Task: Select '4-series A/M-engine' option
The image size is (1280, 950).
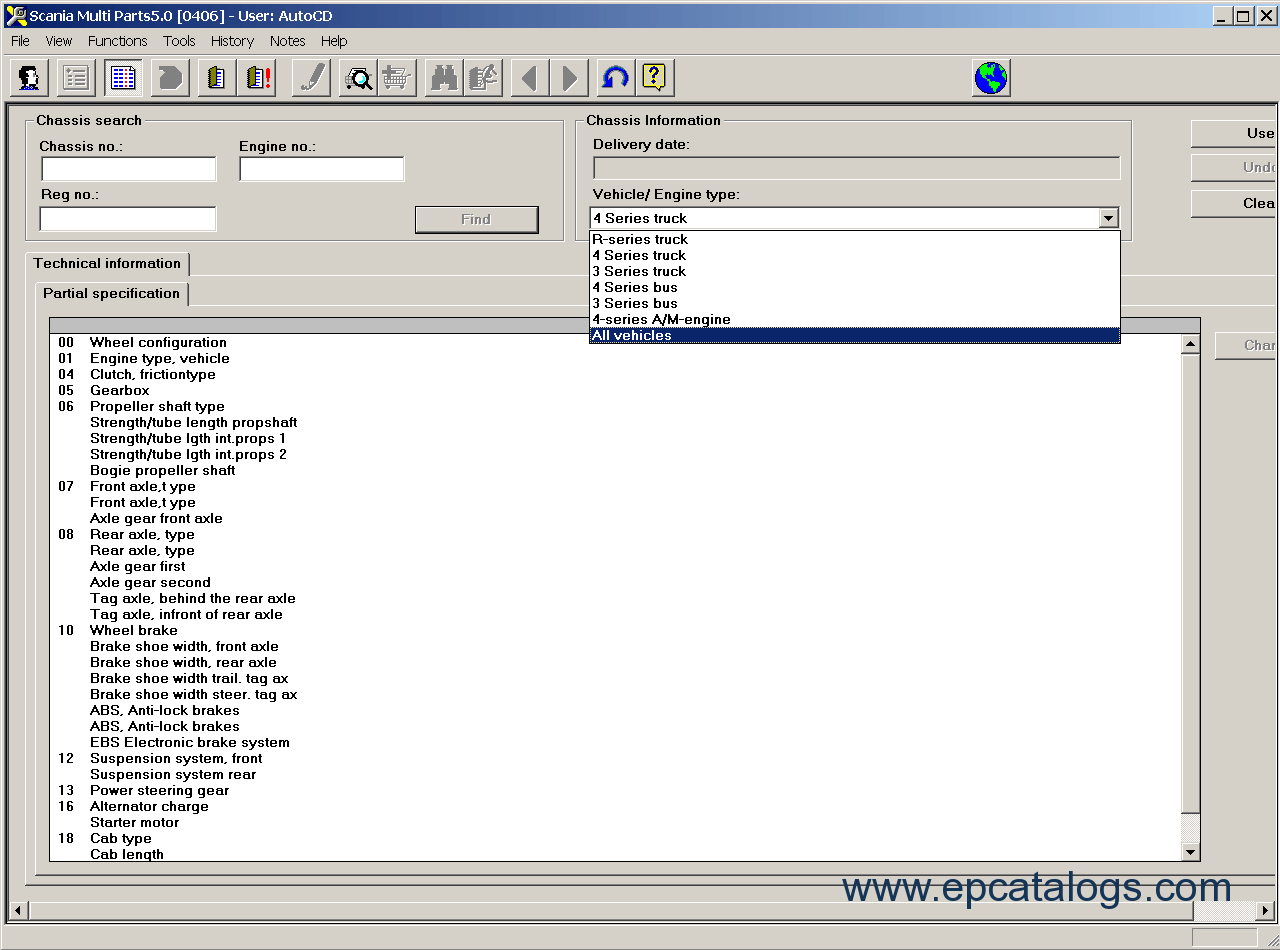Action: 661,319
